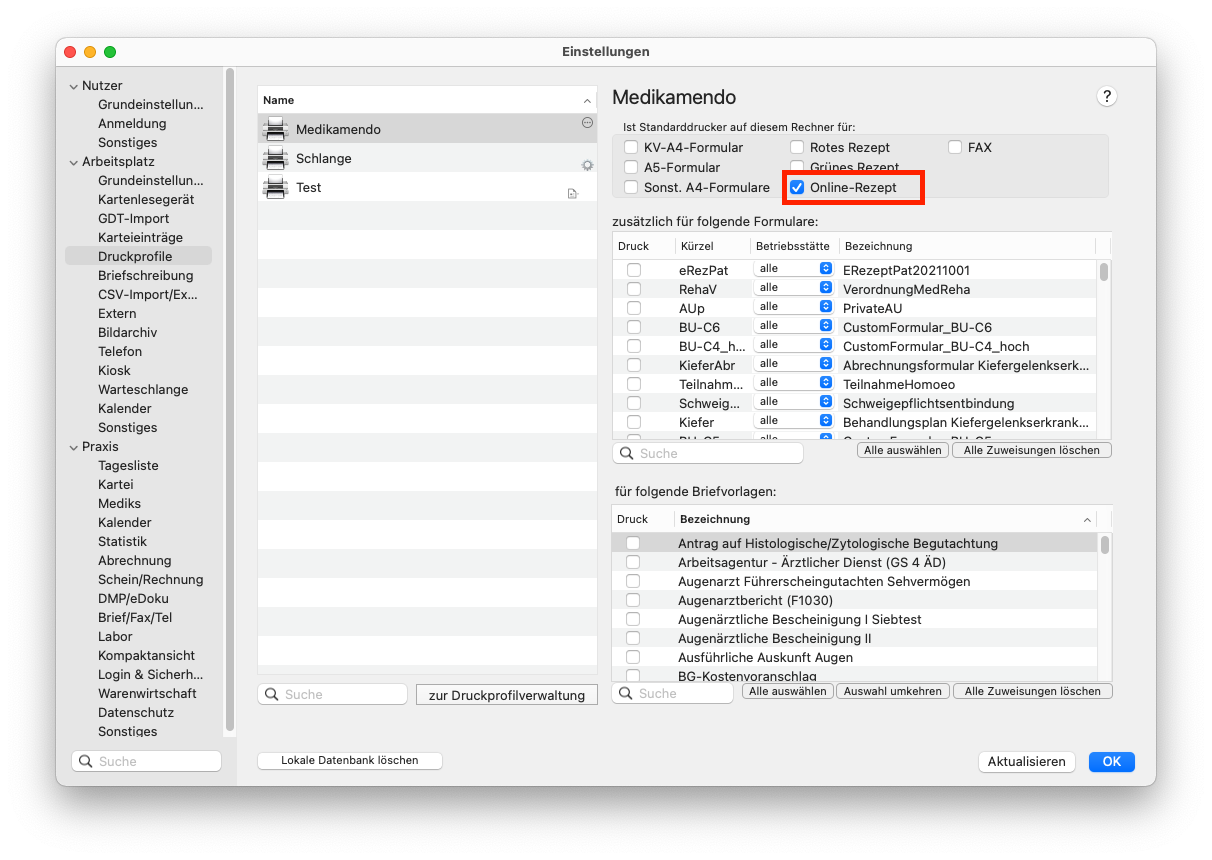
Task: Select Abrechnung in the sidebar
Action: [135, 560]
